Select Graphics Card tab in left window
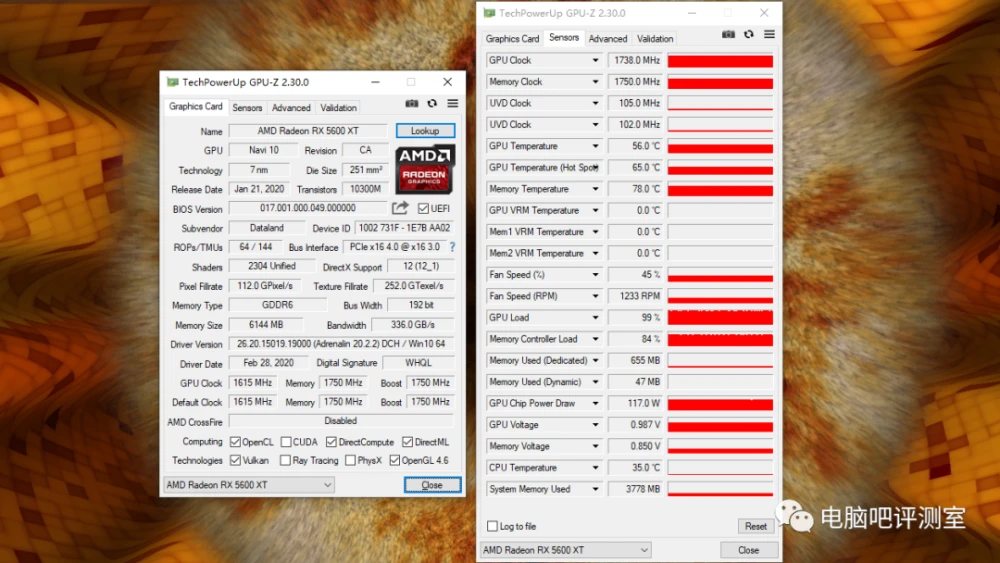The height and width of the screenshot is (563, 1000). click(x=196, y=106)
